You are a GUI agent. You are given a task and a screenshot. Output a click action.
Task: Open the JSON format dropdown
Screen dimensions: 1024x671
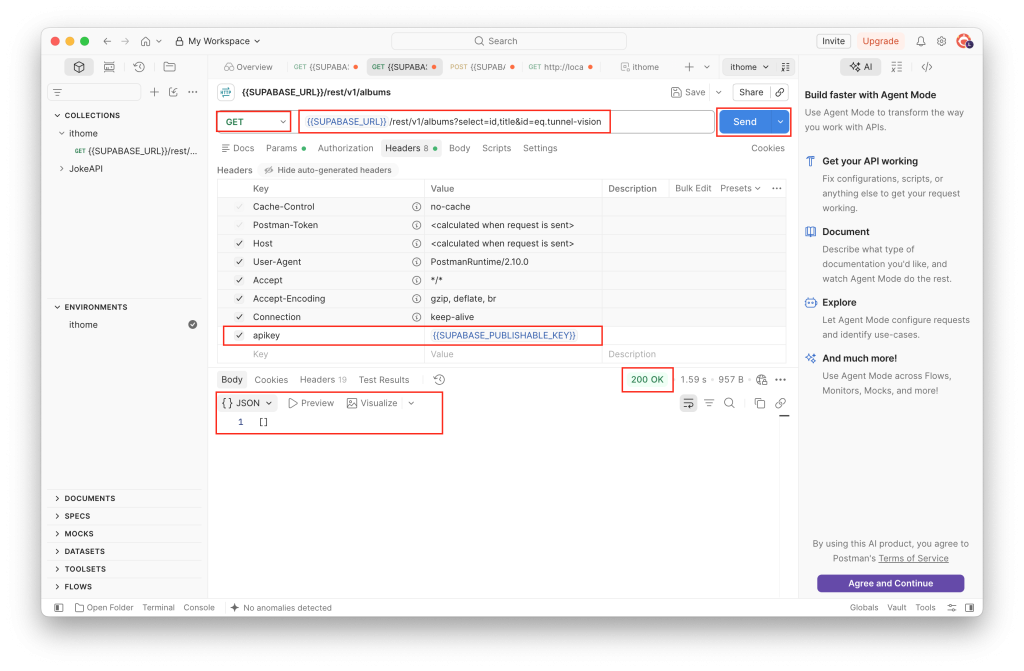(248, 403)
